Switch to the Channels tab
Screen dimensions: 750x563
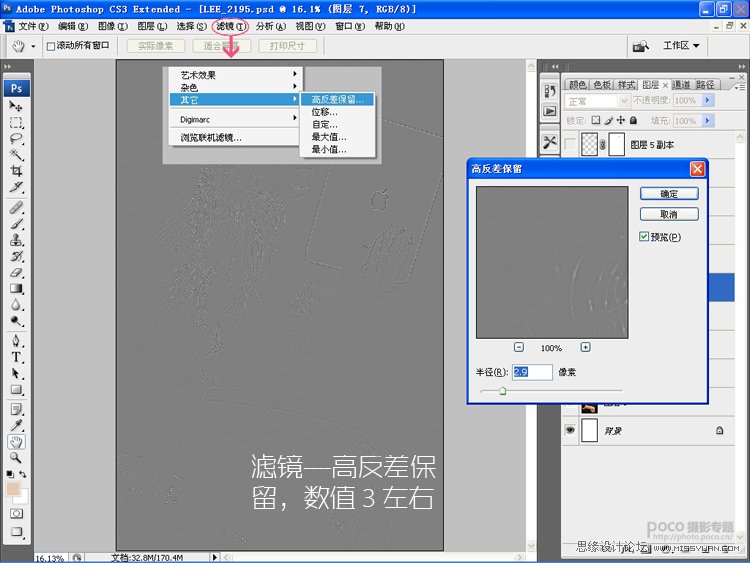tap(681, 85)
